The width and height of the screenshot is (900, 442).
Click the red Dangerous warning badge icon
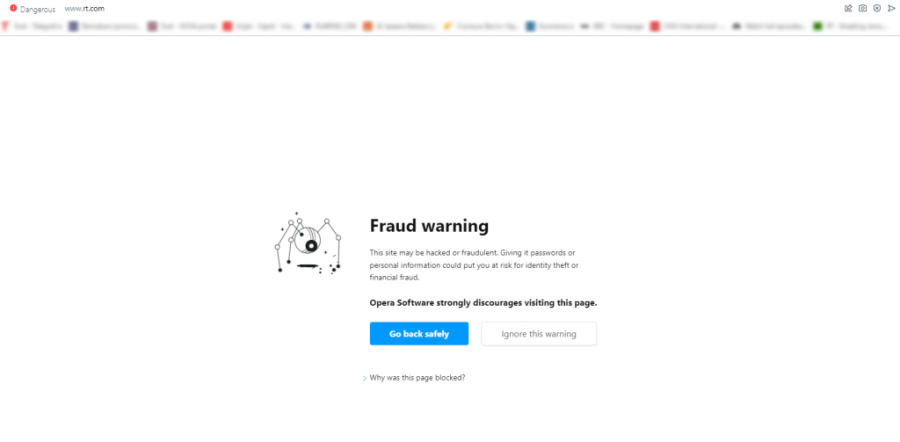13,8
